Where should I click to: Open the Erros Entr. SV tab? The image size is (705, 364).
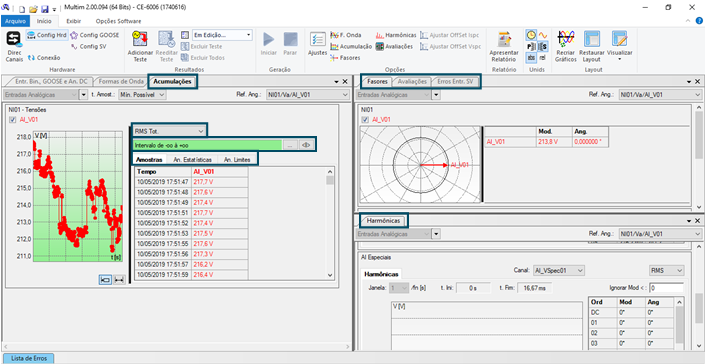pyautogui.click(x=455, y=82)
